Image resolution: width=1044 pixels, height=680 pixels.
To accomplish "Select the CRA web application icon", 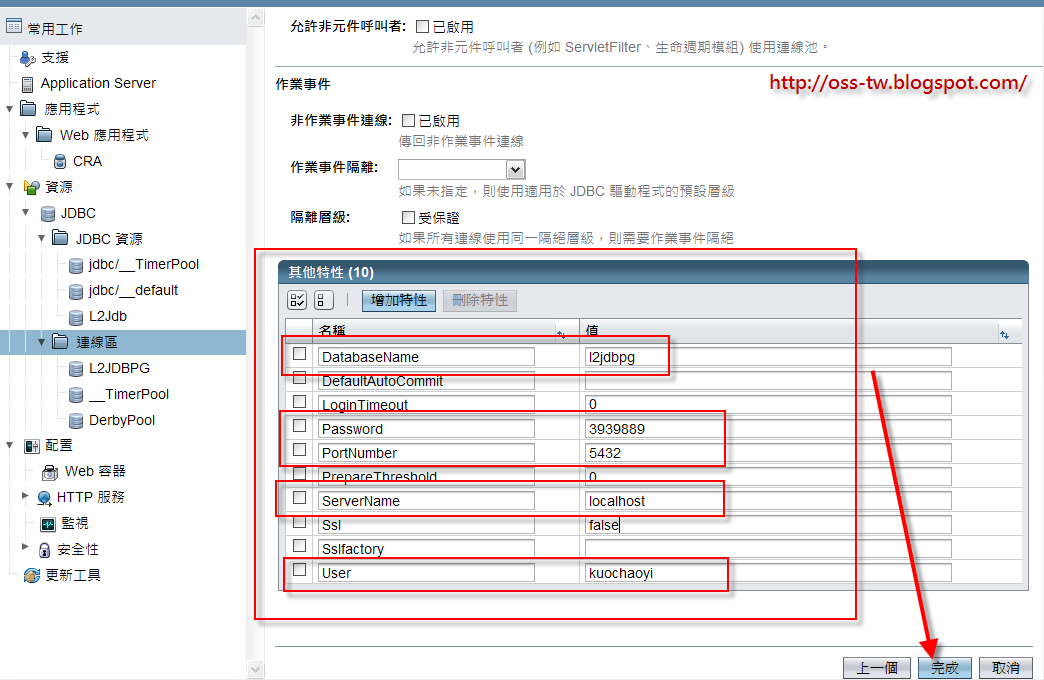I will point(59,161).
